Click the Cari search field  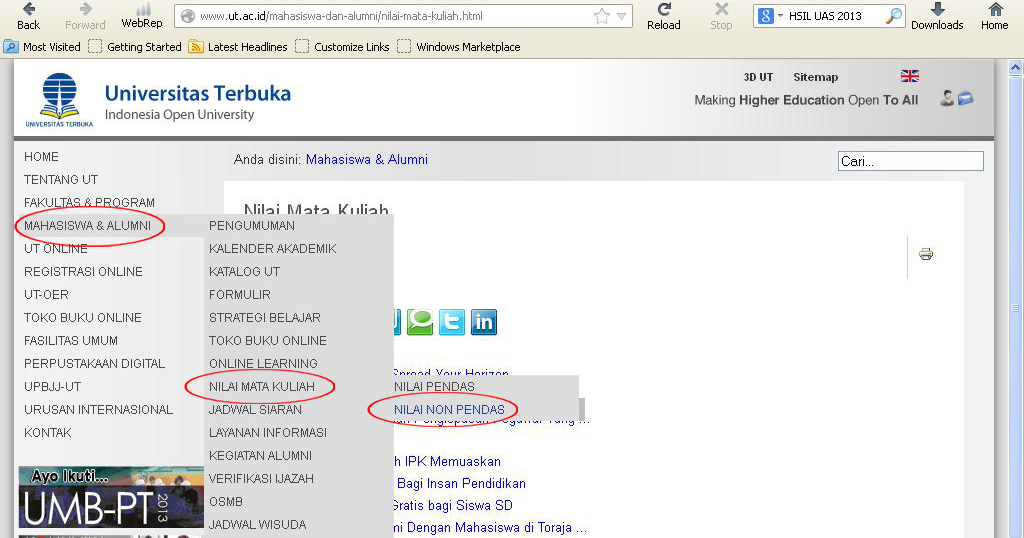(x=910, y=161)
